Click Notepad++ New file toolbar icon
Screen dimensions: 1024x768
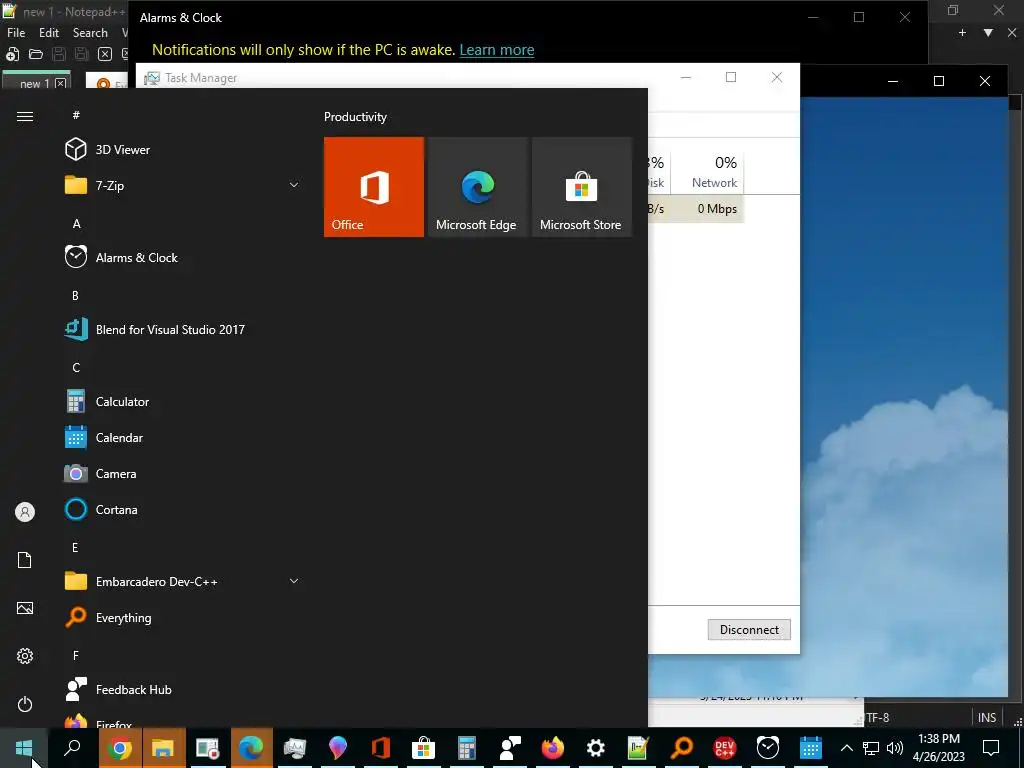(12, 54)
